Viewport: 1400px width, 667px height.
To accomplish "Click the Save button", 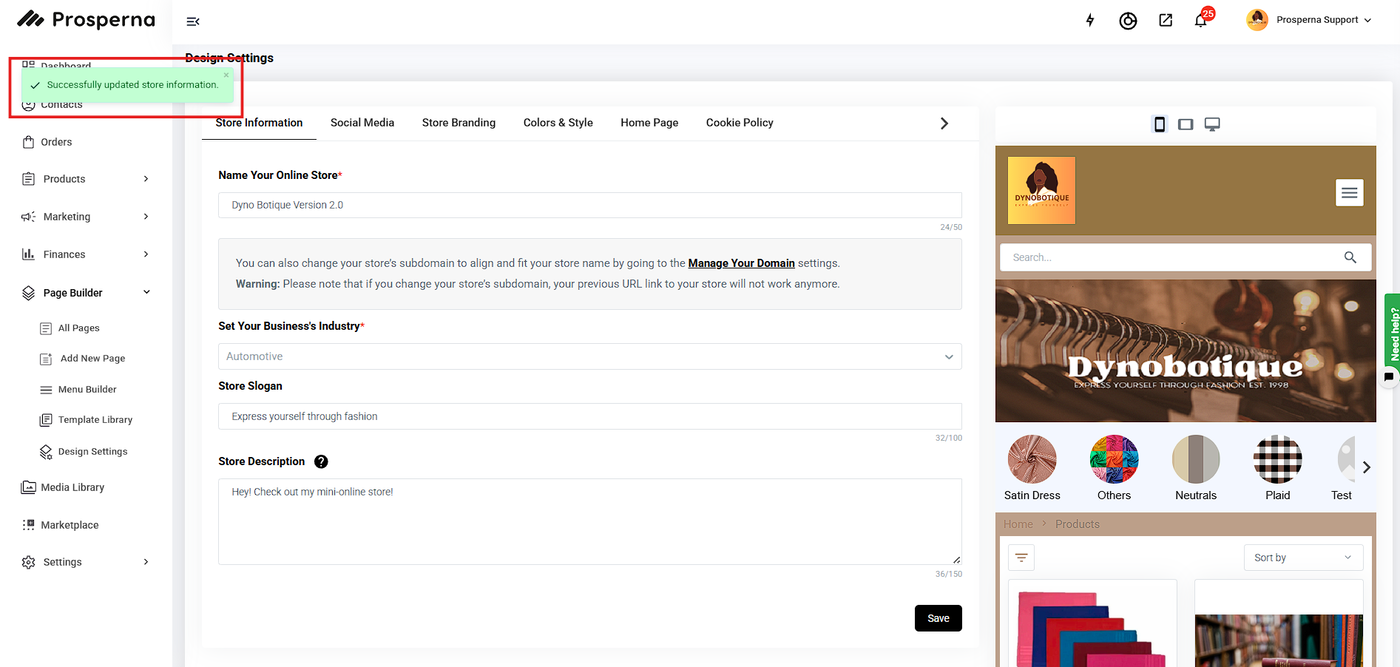I will point(938,618).
